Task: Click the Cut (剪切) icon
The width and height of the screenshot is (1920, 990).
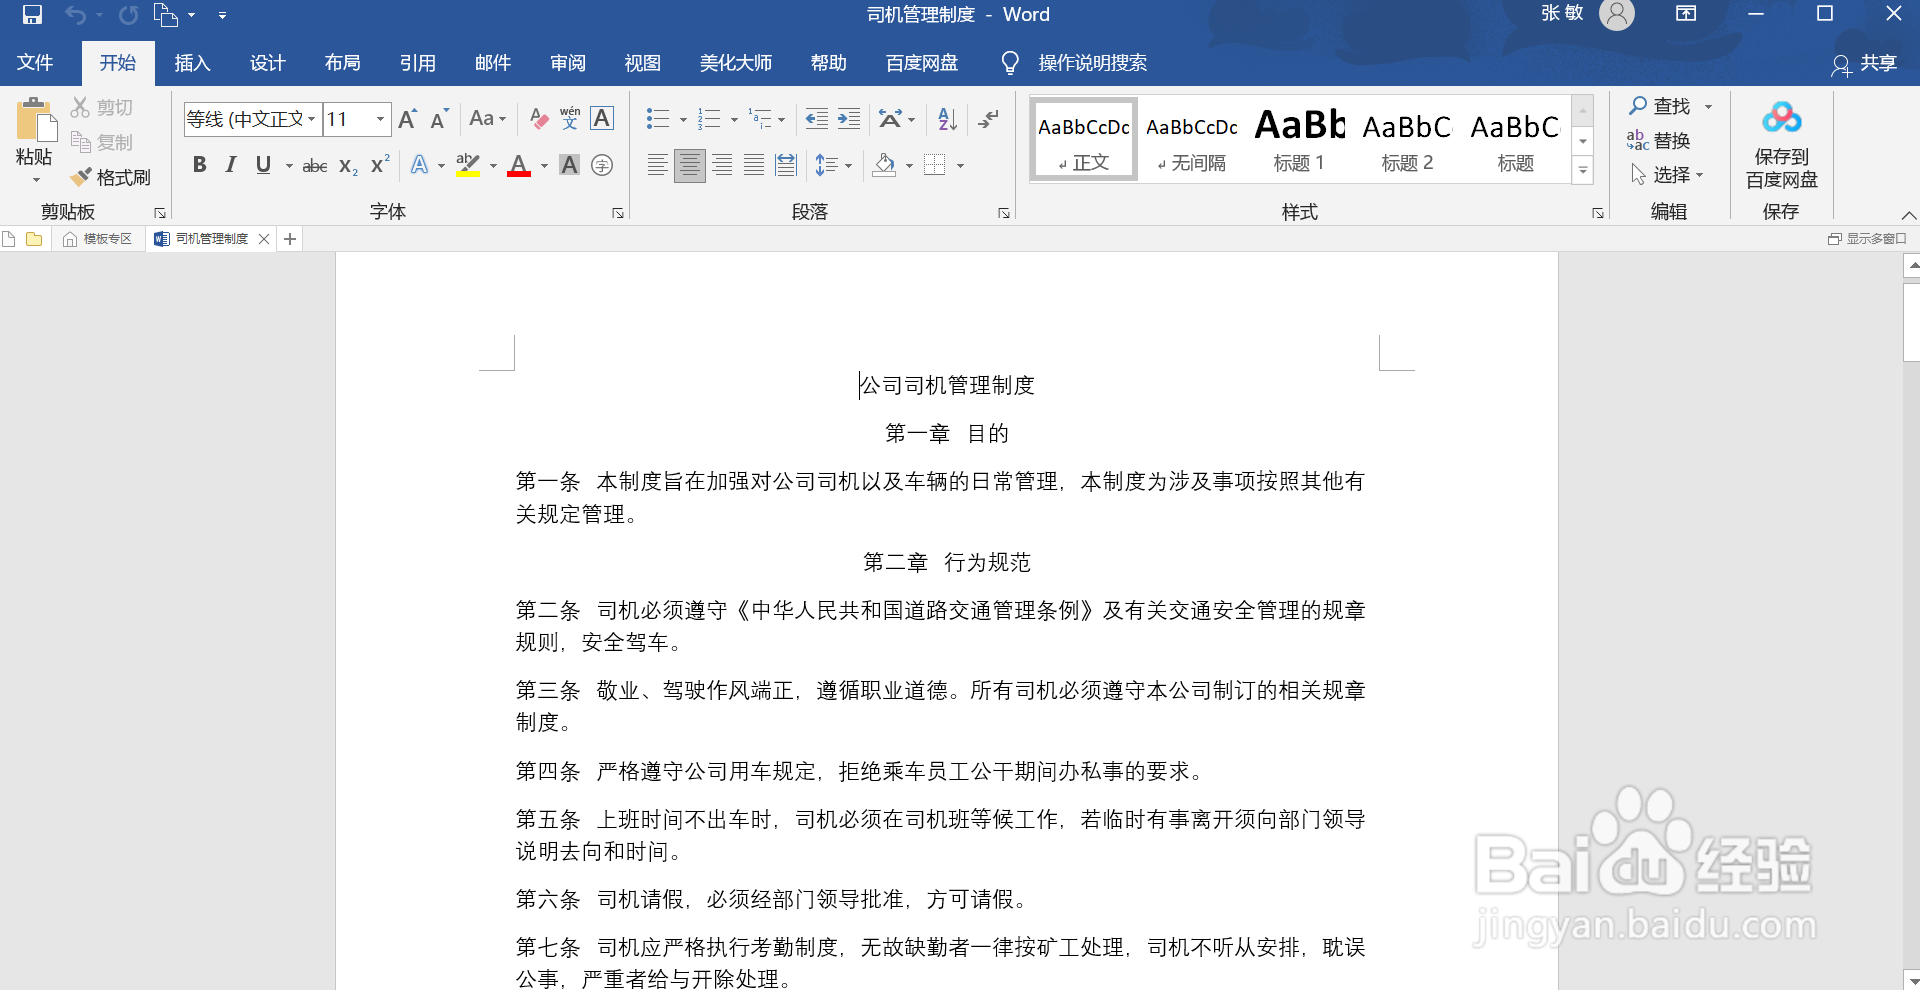Action: tap(101, 106)
